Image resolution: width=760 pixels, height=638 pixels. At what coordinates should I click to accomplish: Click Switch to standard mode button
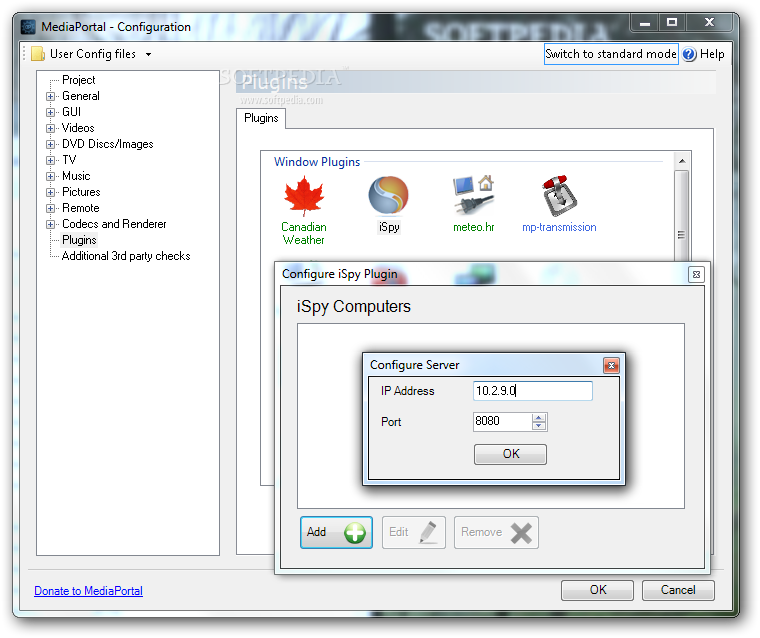611,54
